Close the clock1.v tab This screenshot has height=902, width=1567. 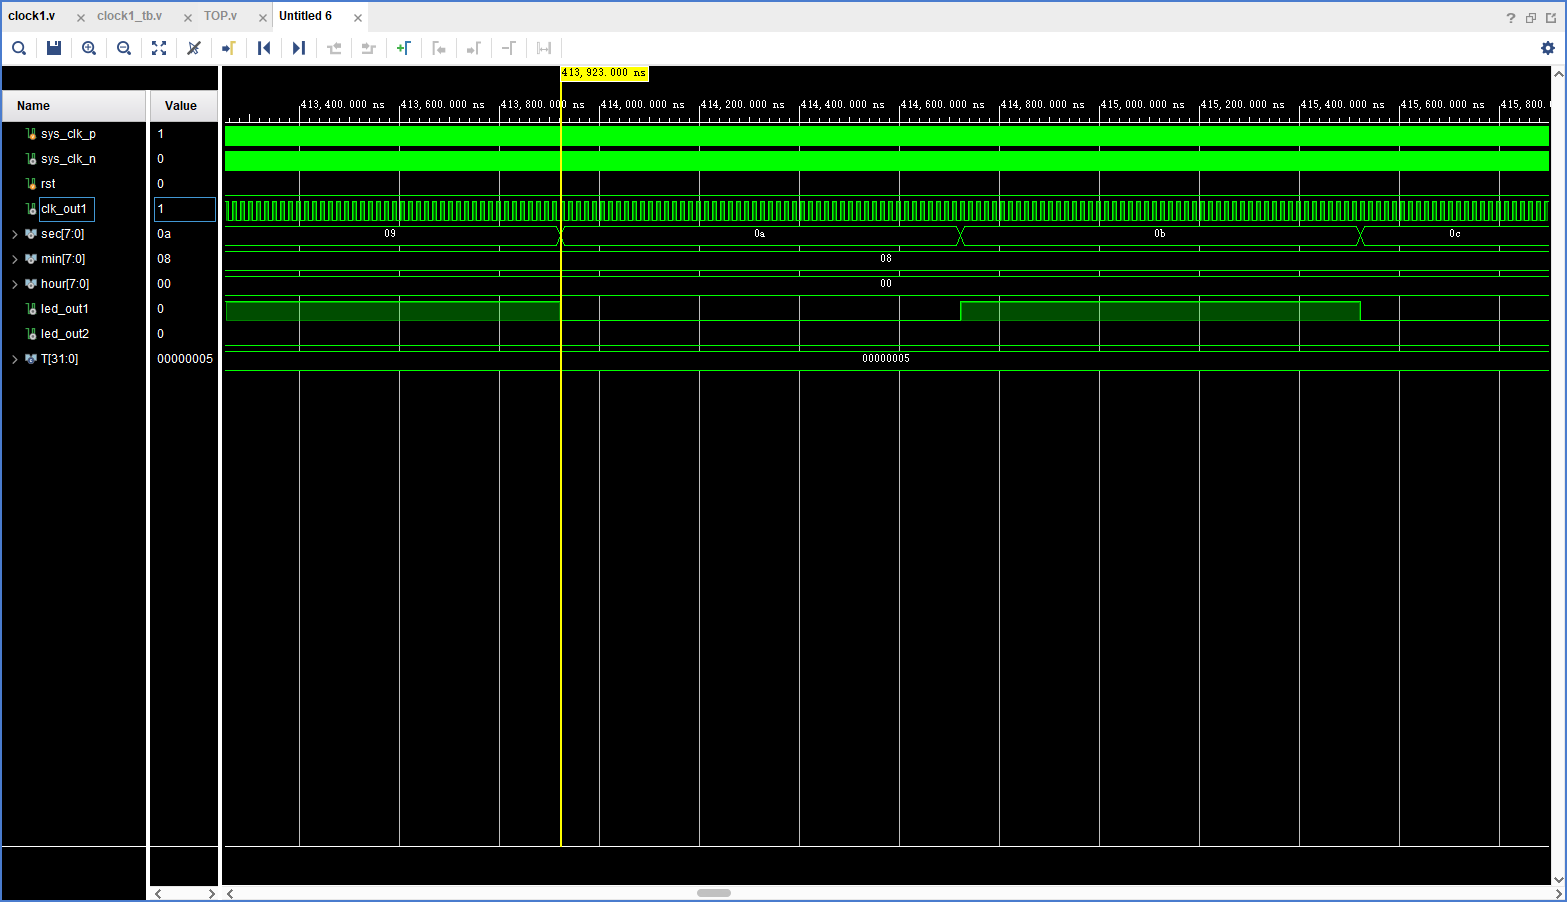81,18
